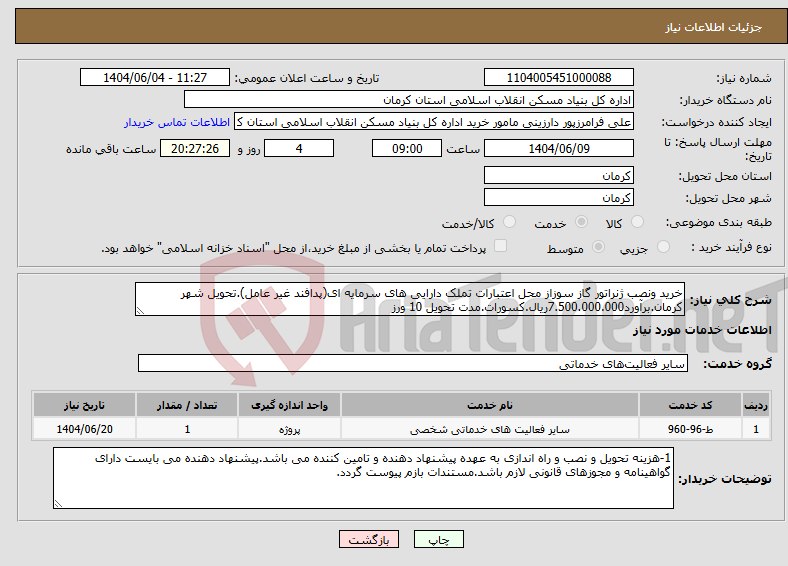Click the ردیف column header
The width and height of the screenshot is (788, 566).
[x=756, y=405]
